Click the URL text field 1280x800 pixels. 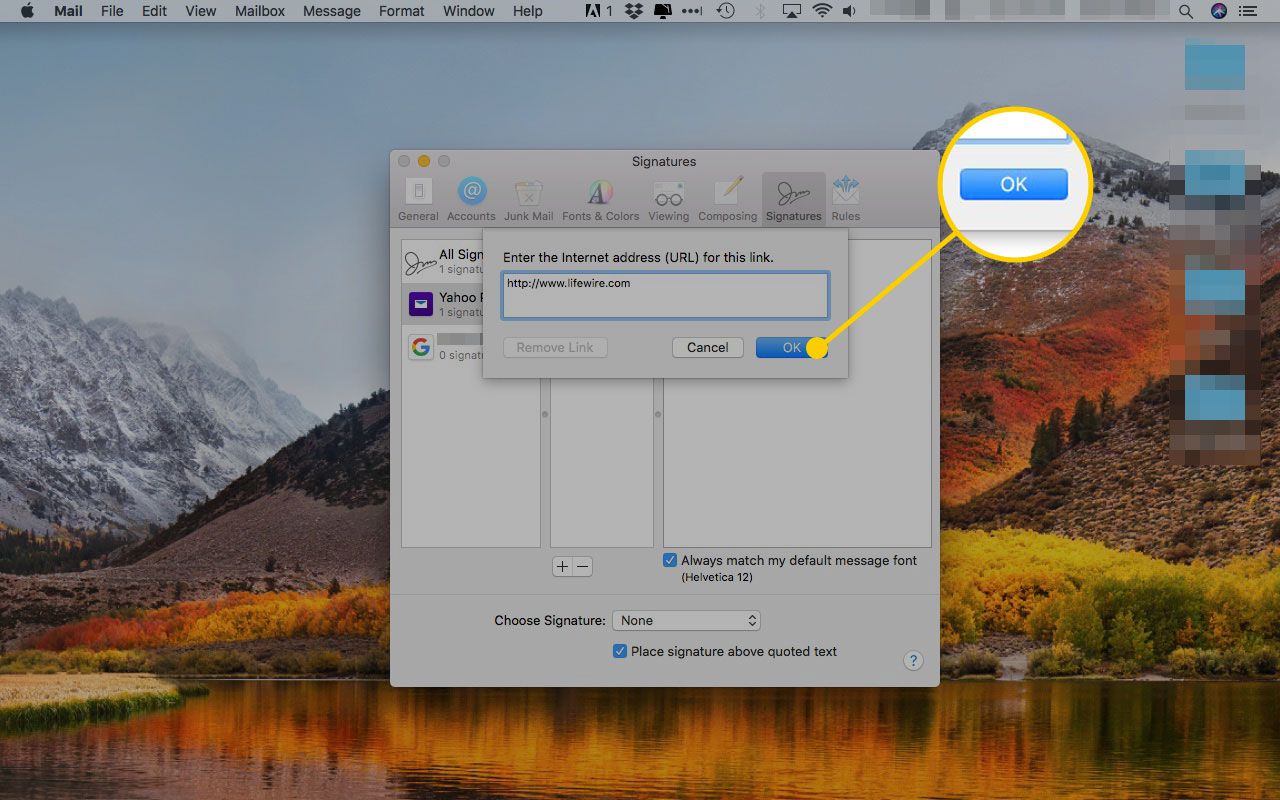click(x=665, y=296)
